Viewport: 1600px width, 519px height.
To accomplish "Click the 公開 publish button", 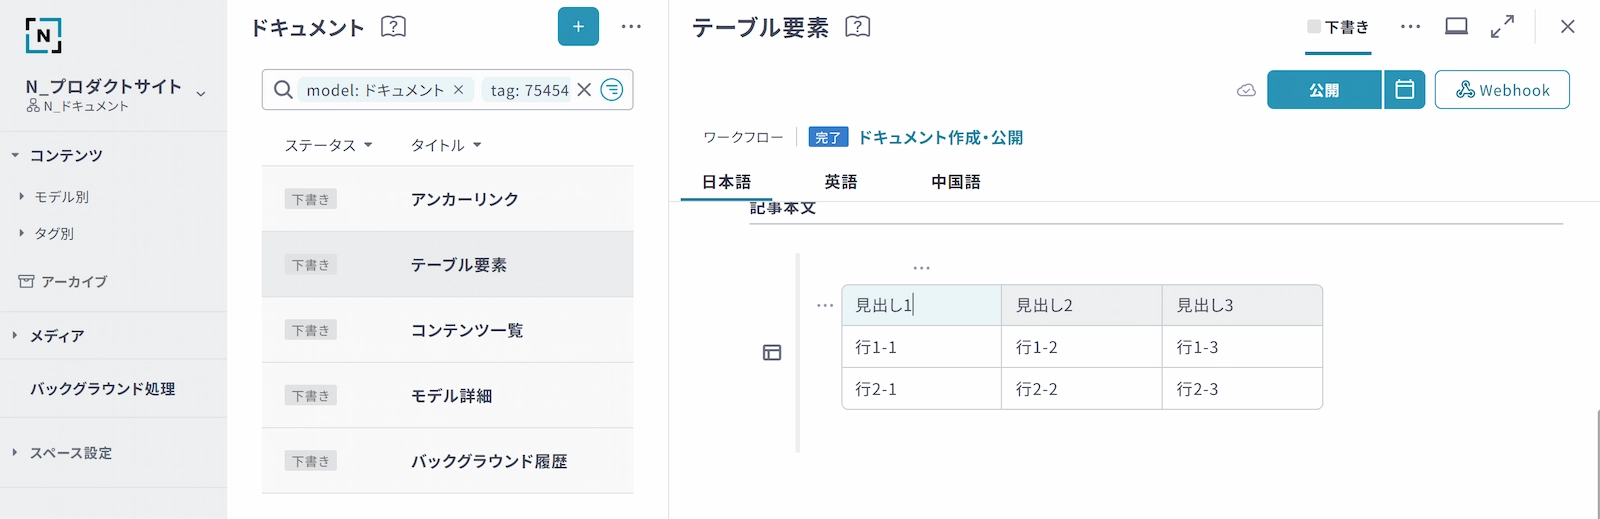I will pos(1324,90).
